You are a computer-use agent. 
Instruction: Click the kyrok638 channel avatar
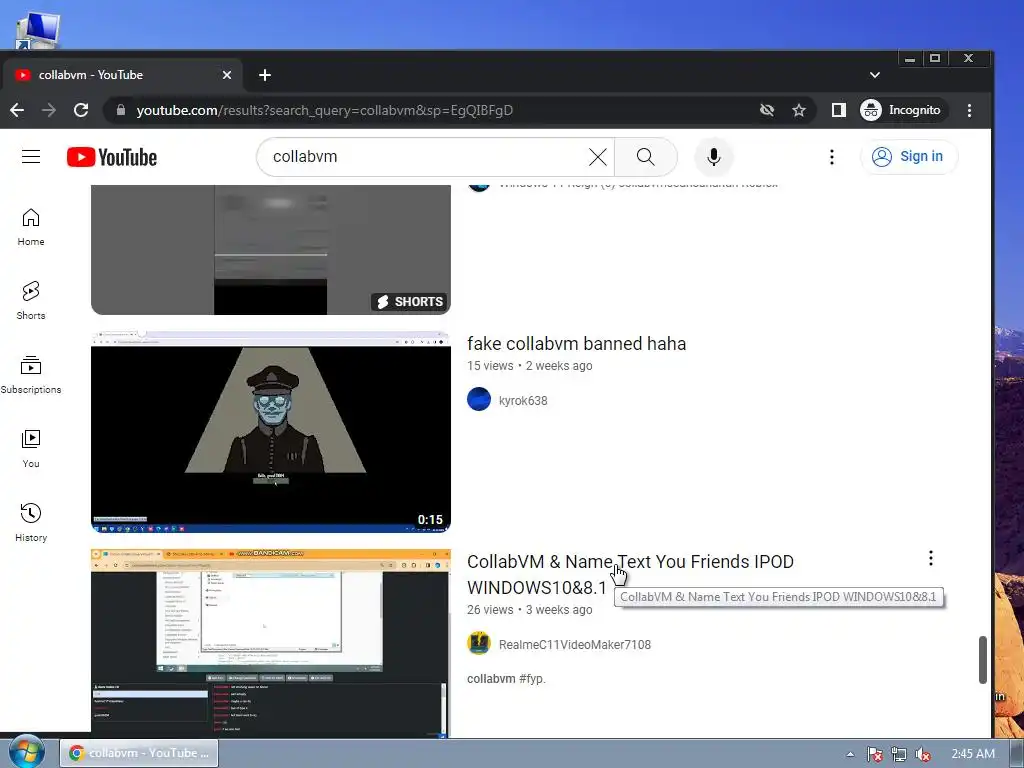[479, 399]
